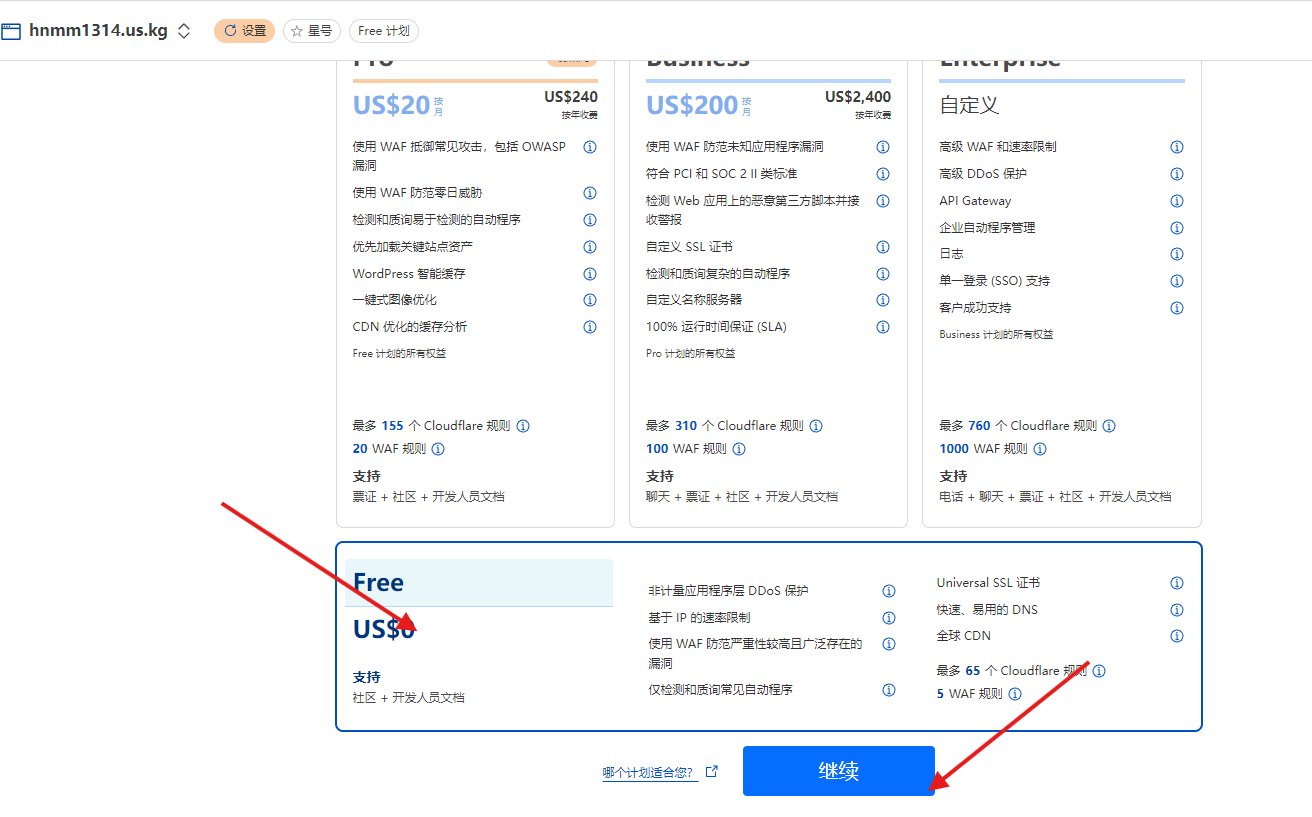Click the hnmm1314.us.kg domain name
Viewport: 1312px width, 817px height.
pos(98,31)
